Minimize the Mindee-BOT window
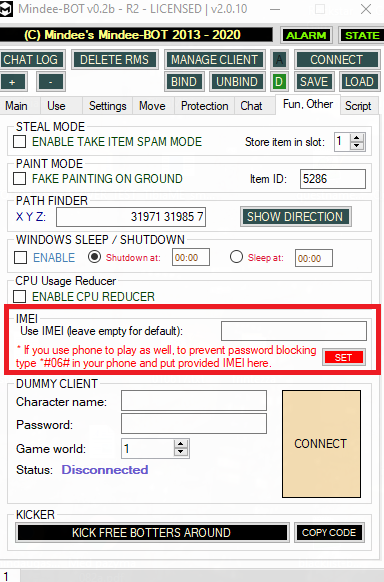This screenshot has width=384, height=582. (275, 9)
